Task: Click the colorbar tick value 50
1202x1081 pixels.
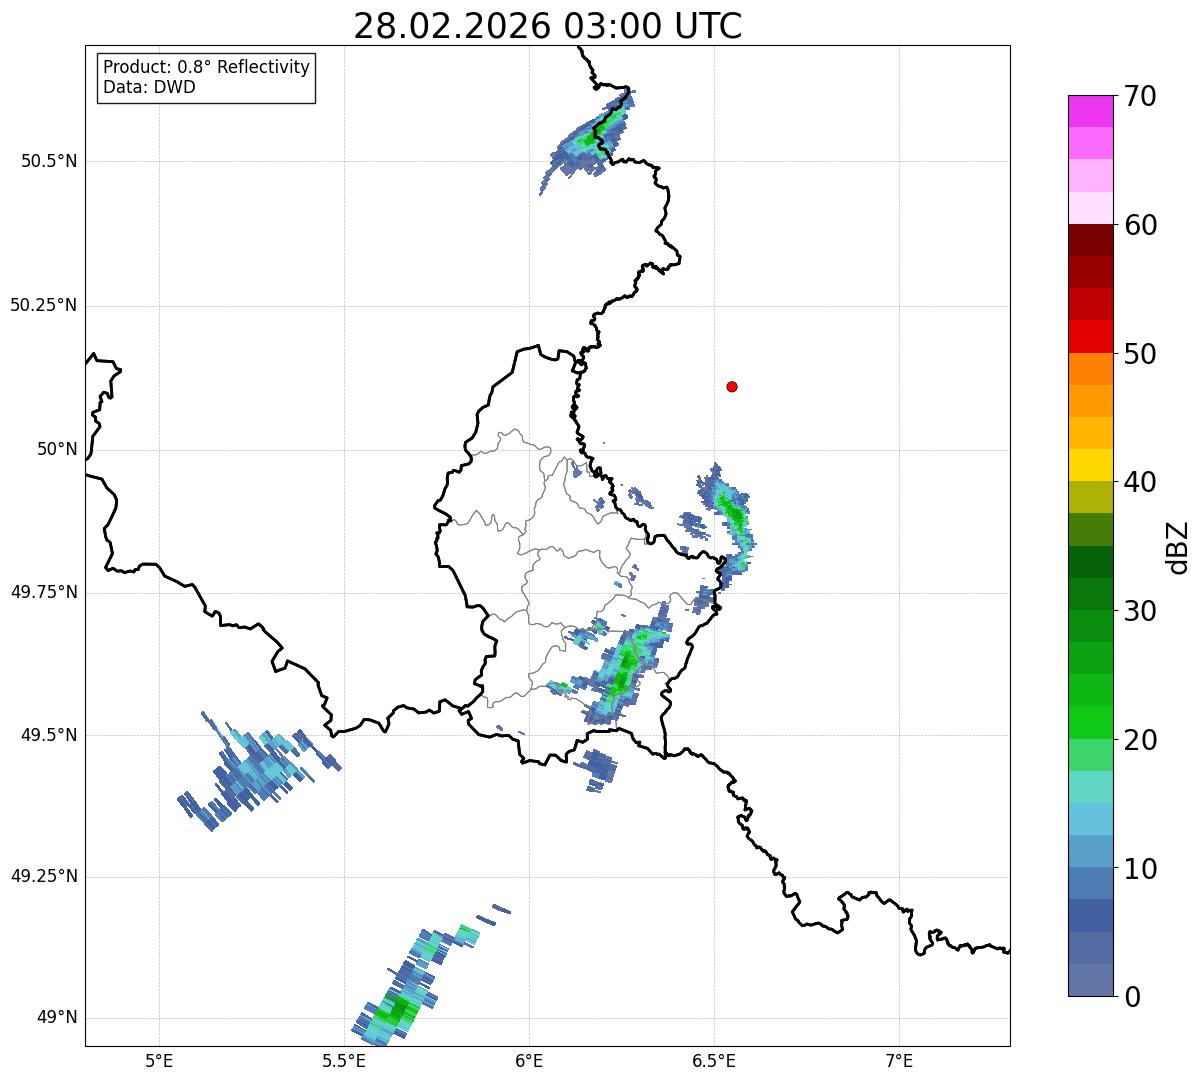Action: (1140, 354)
